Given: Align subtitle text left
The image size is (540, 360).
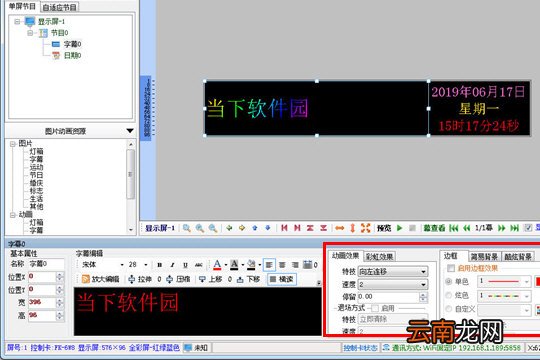Looking at the screenshot, I should (x=269, y=265).
